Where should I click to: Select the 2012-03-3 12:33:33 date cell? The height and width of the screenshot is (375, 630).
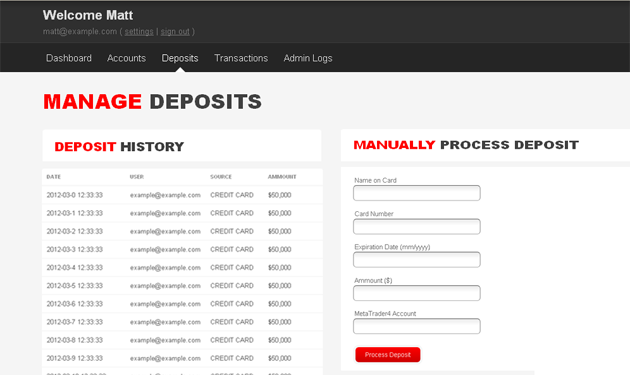click(x=75, y=249)
